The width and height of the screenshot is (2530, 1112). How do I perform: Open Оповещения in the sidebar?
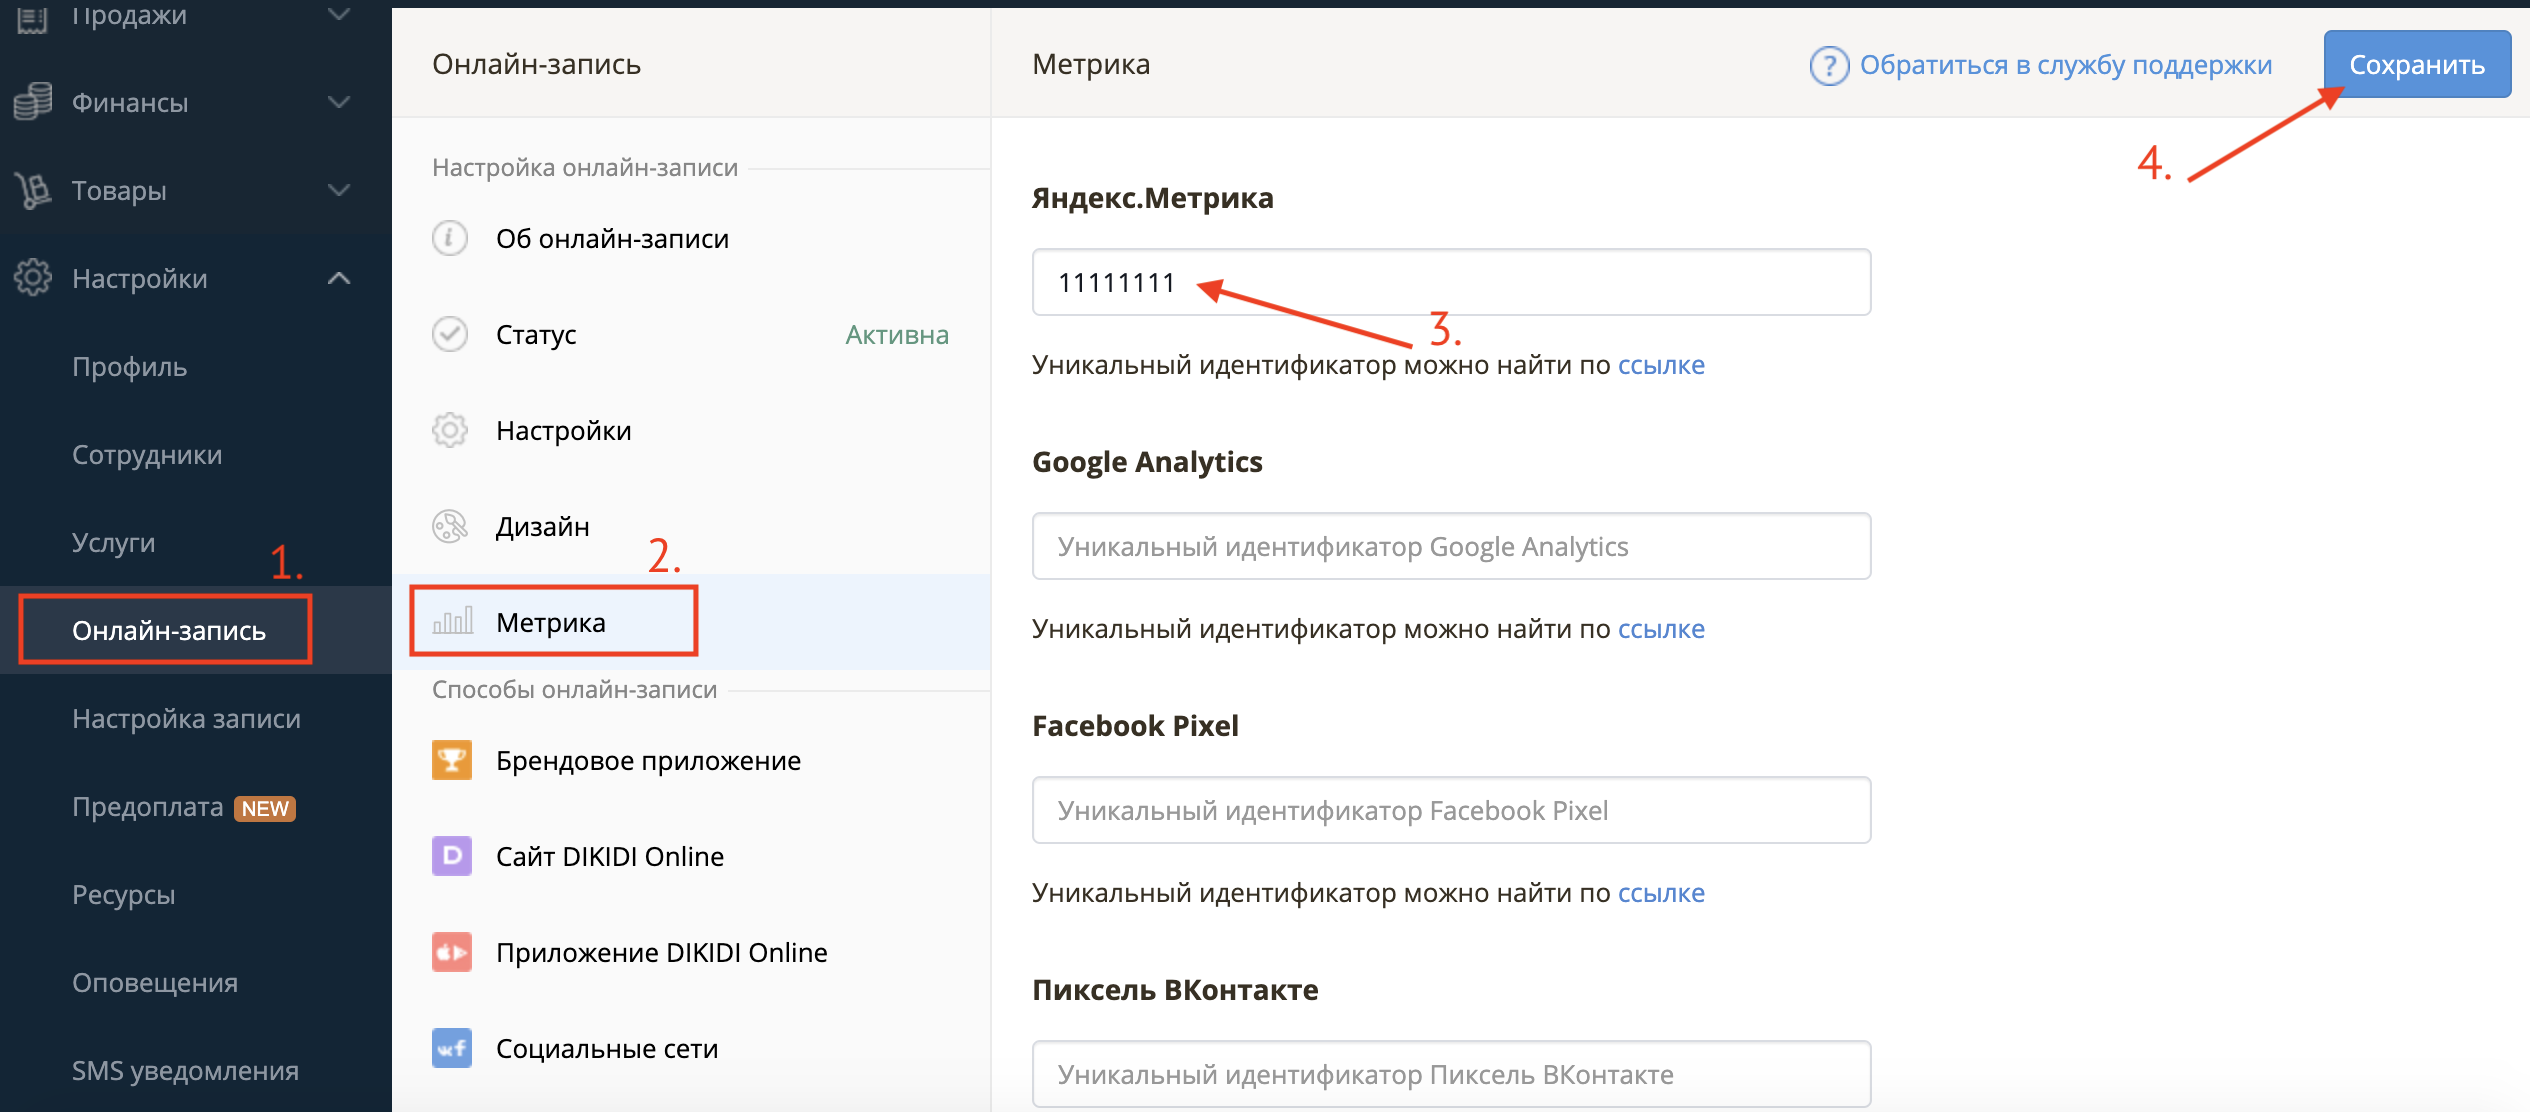point(155,983)
